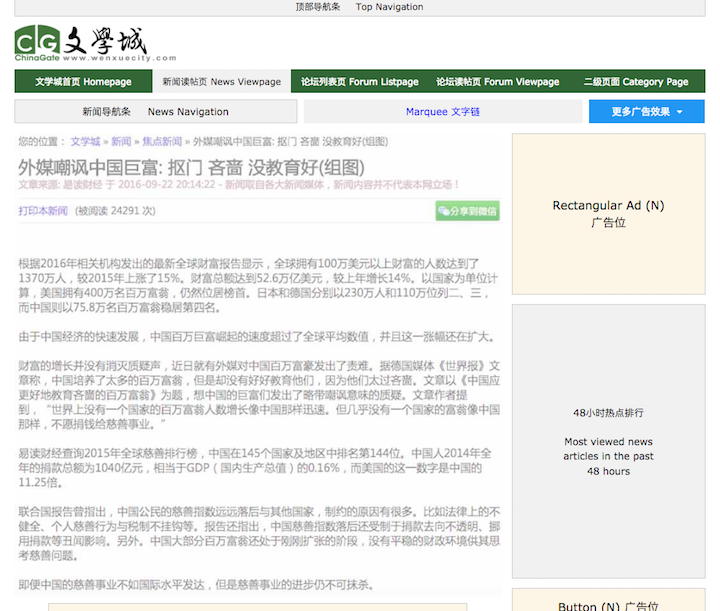Click the News Navigation bar
The height and width of the screenshot is (611, 720).
(x=156, y=112)
